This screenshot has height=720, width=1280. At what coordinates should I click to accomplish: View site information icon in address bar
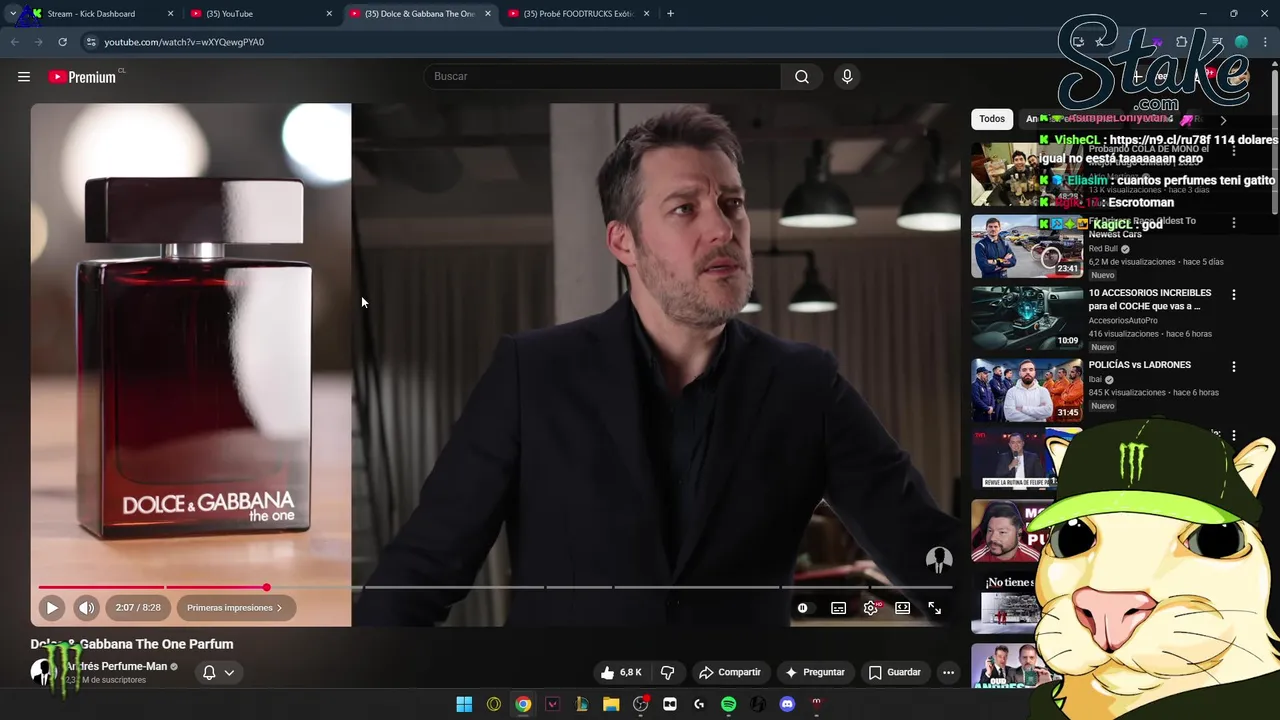(x=91, y=42)
